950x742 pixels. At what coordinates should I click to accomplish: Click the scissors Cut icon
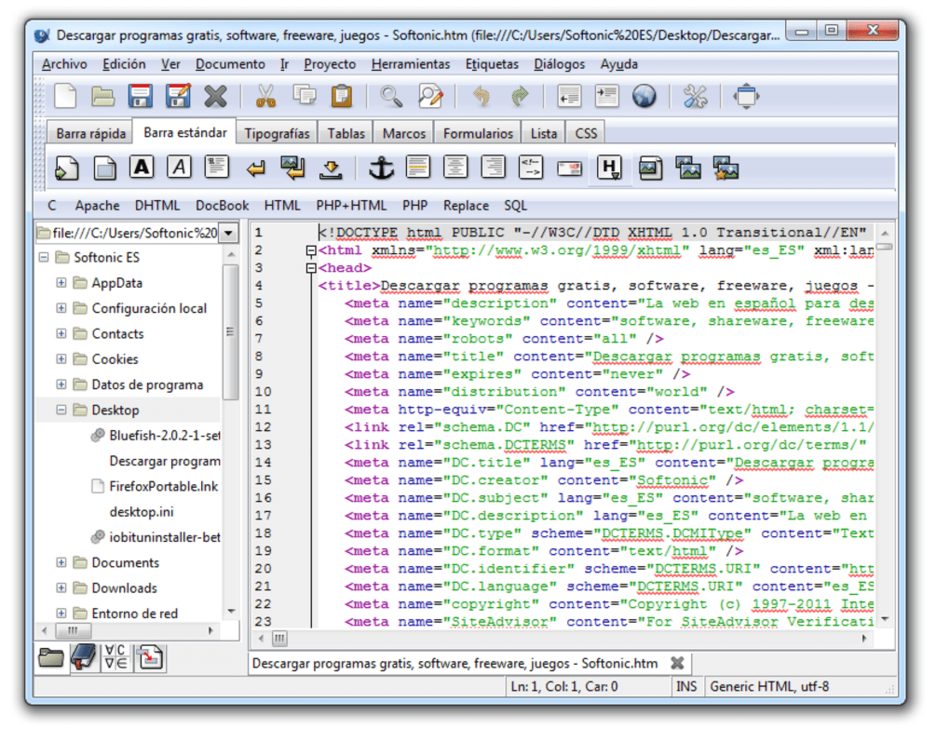click(265, 96)
